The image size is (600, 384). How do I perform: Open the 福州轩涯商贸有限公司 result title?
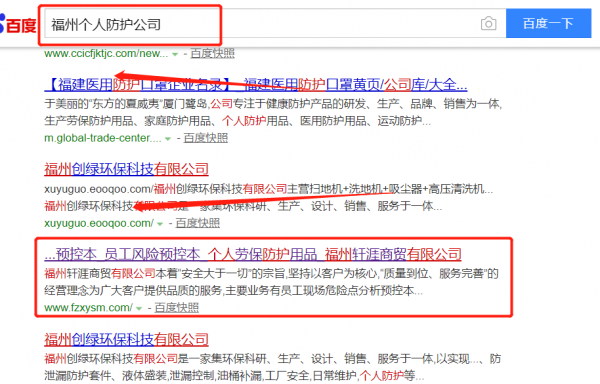point(253,254)
